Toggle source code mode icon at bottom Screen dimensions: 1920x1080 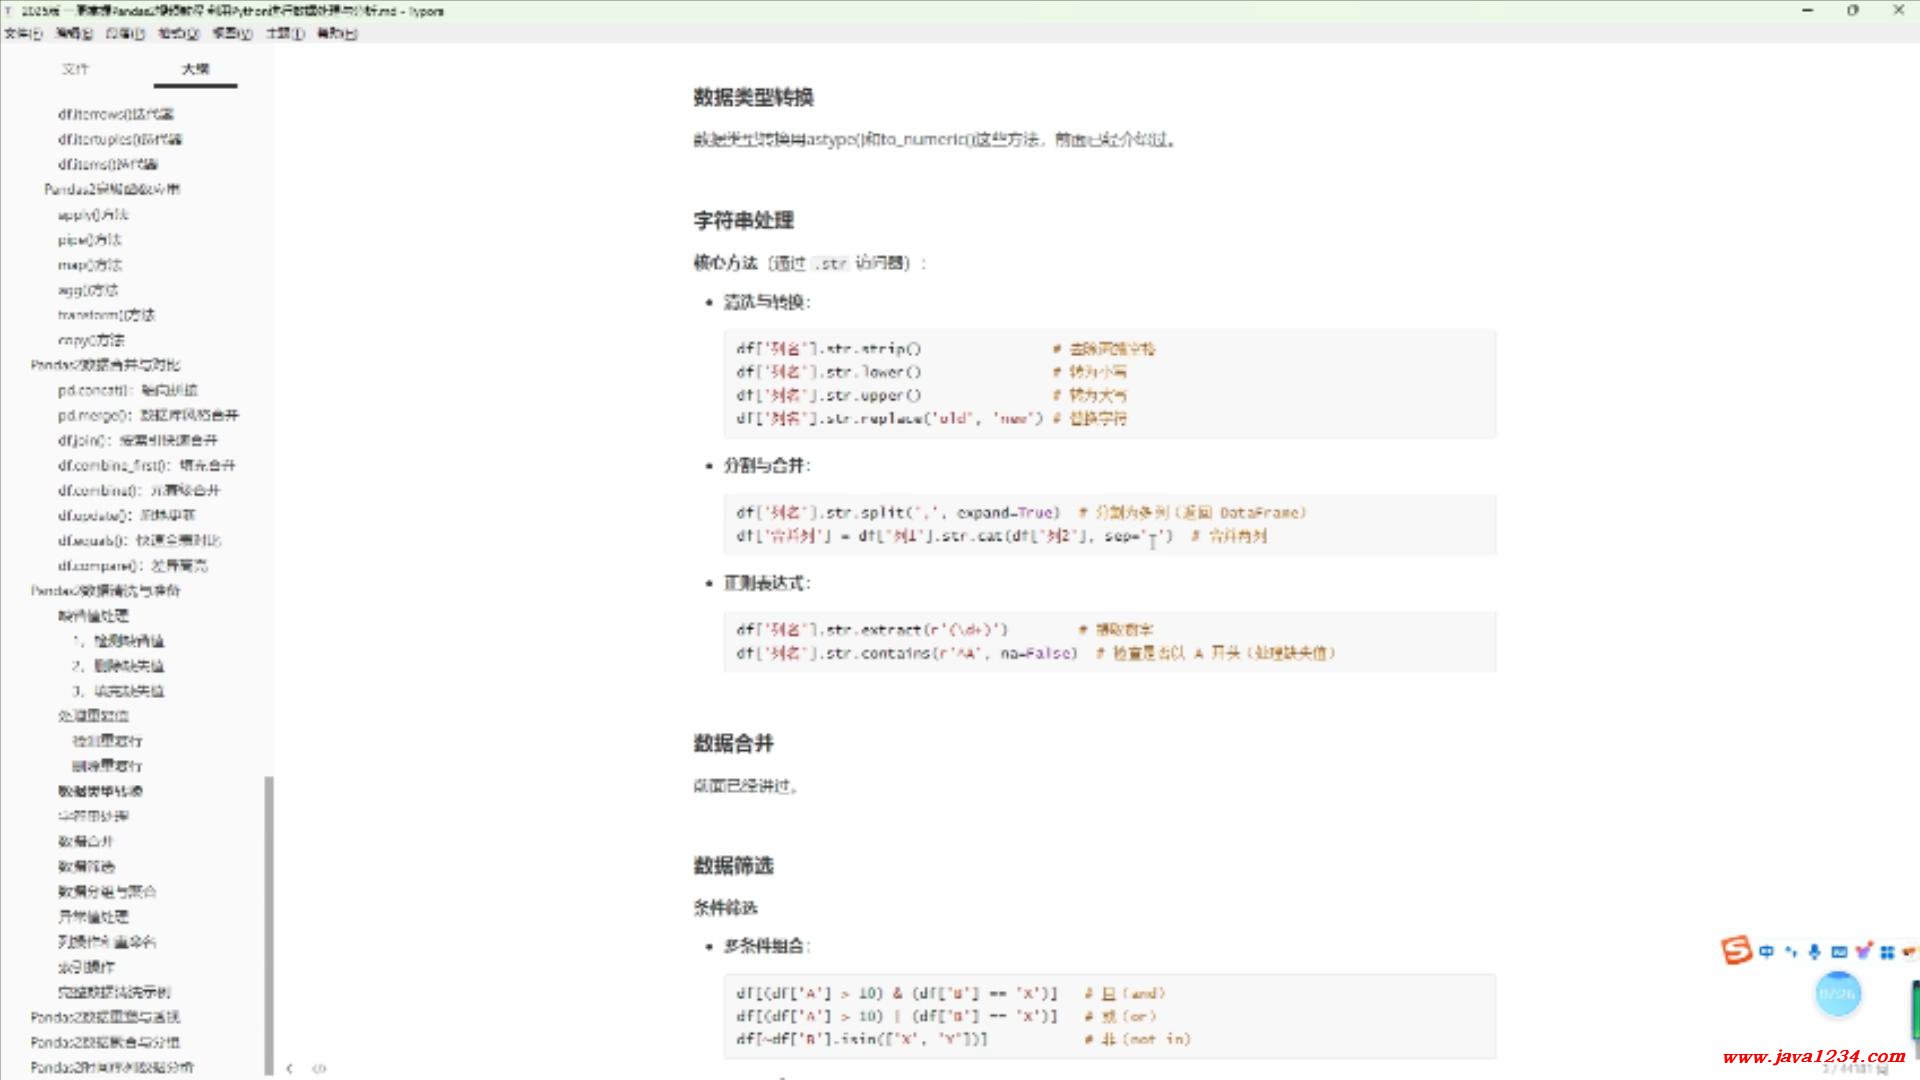tap(319, 1068)
